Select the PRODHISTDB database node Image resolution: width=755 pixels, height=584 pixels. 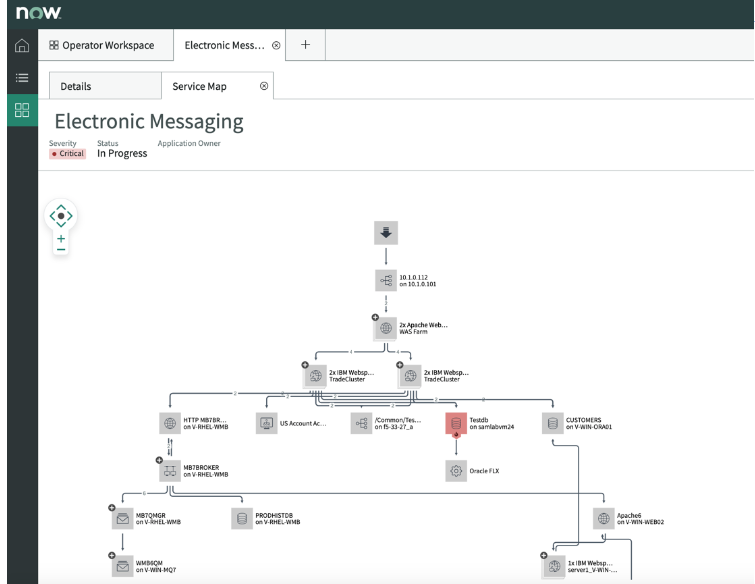pos(242,519)
